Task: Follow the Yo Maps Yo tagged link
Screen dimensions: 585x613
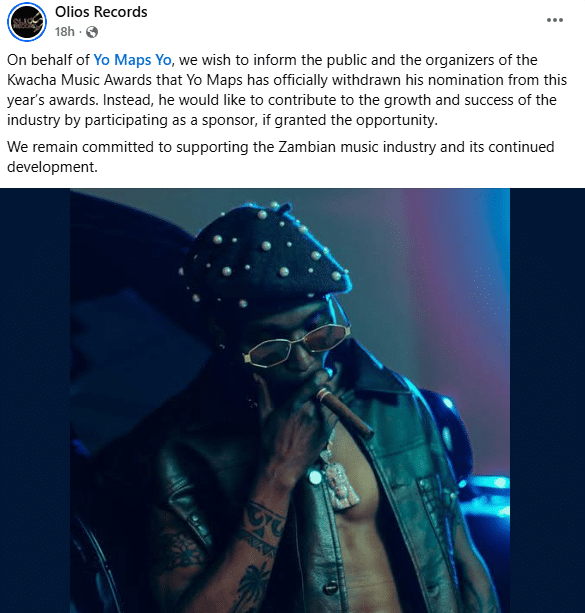Action: pyautogui.click(x=132, y=60)
